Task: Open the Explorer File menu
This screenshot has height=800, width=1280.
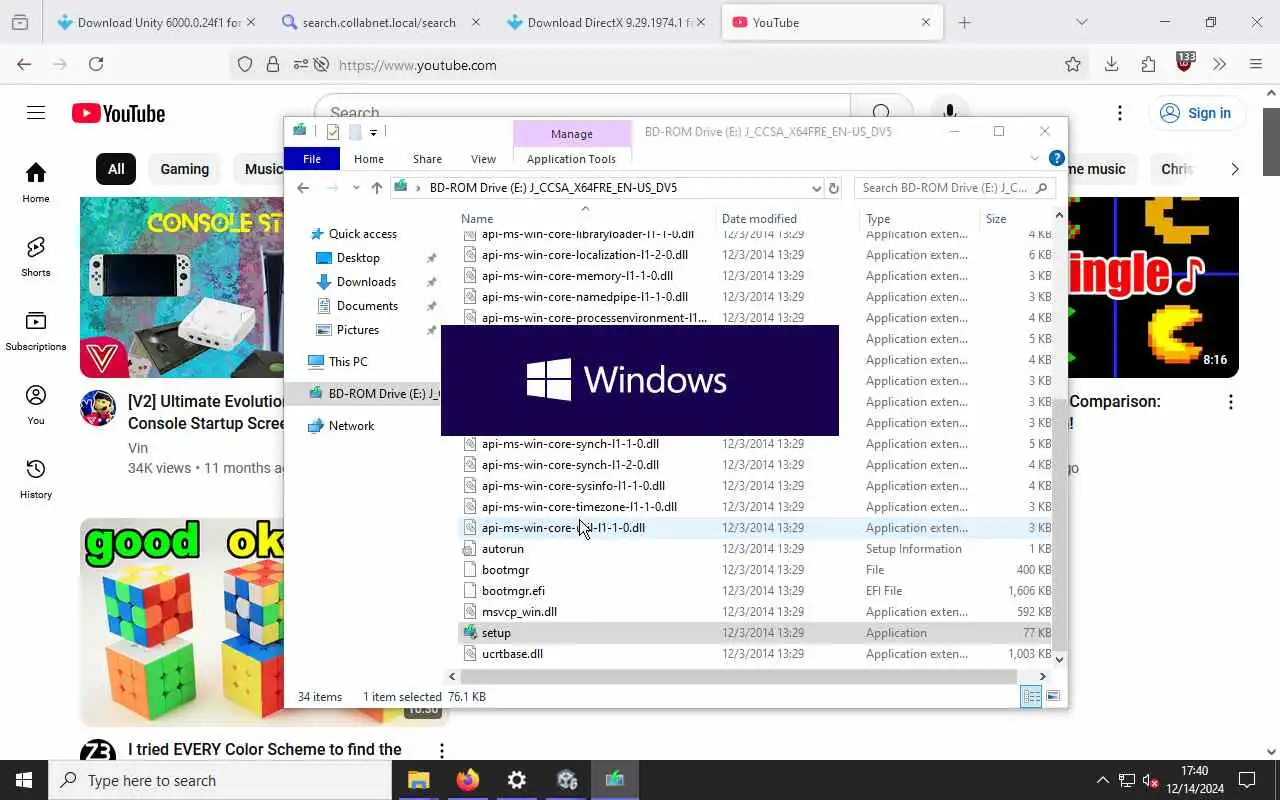Action: (312, 159)
